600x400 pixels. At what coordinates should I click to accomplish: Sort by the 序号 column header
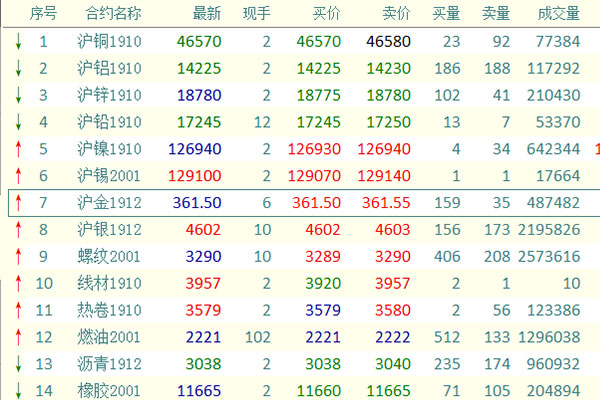coord(43,14)
